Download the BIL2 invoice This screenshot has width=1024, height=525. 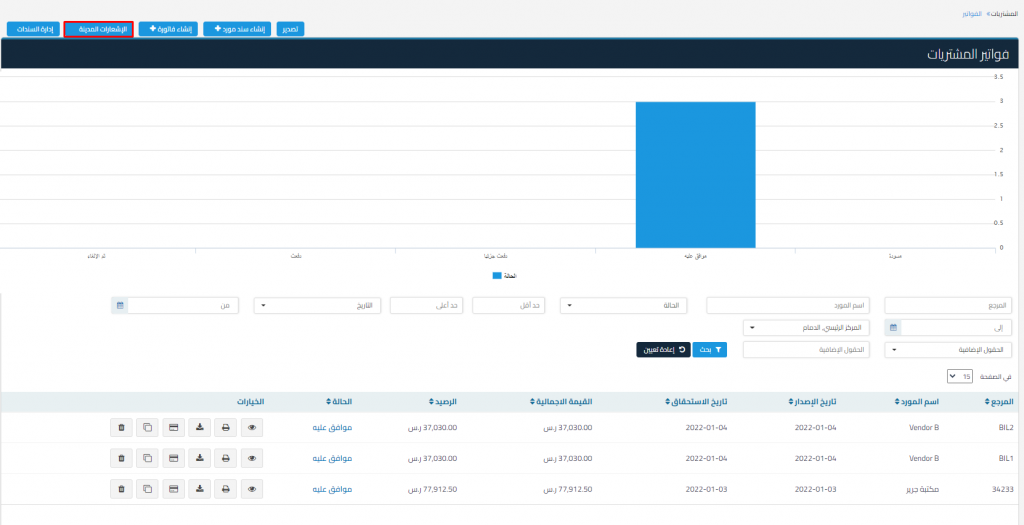[200, 427]
